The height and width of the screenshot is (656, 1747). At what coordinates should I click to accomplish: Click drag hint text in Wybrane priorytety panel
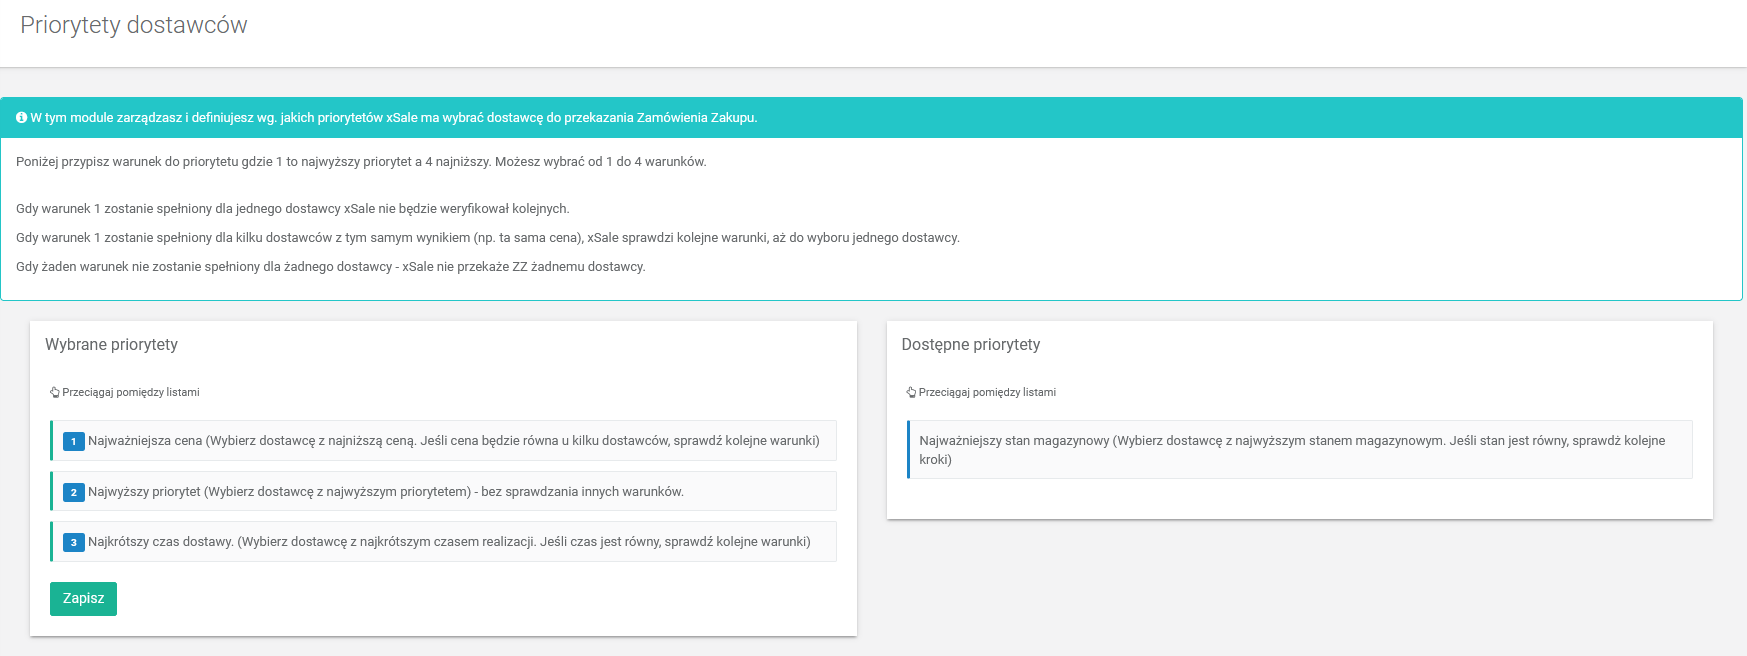point(131,393)
